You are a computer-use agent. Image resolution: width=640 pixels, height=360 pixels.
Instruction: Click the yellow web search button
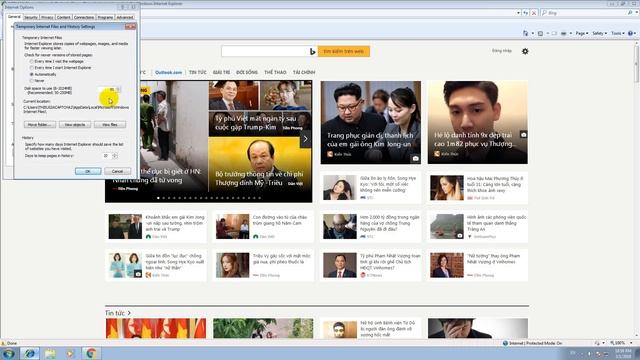click(x=344, y=51)
